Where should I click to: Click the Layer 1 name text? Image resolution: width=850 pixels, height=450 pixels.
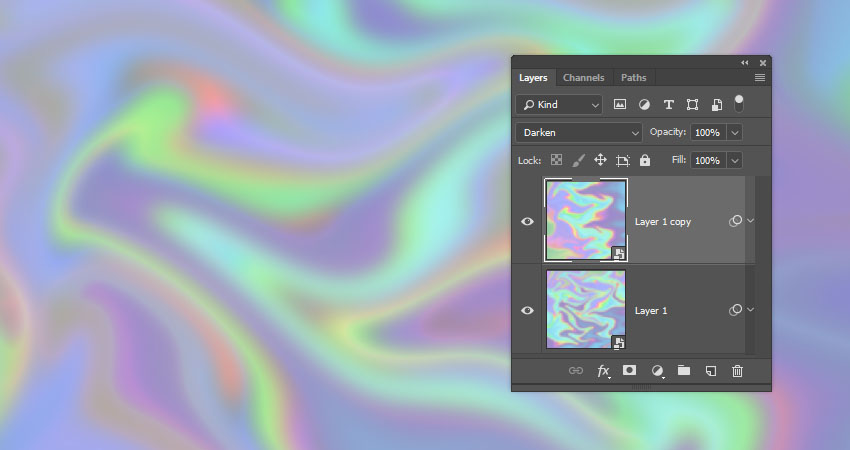point(651,311)
